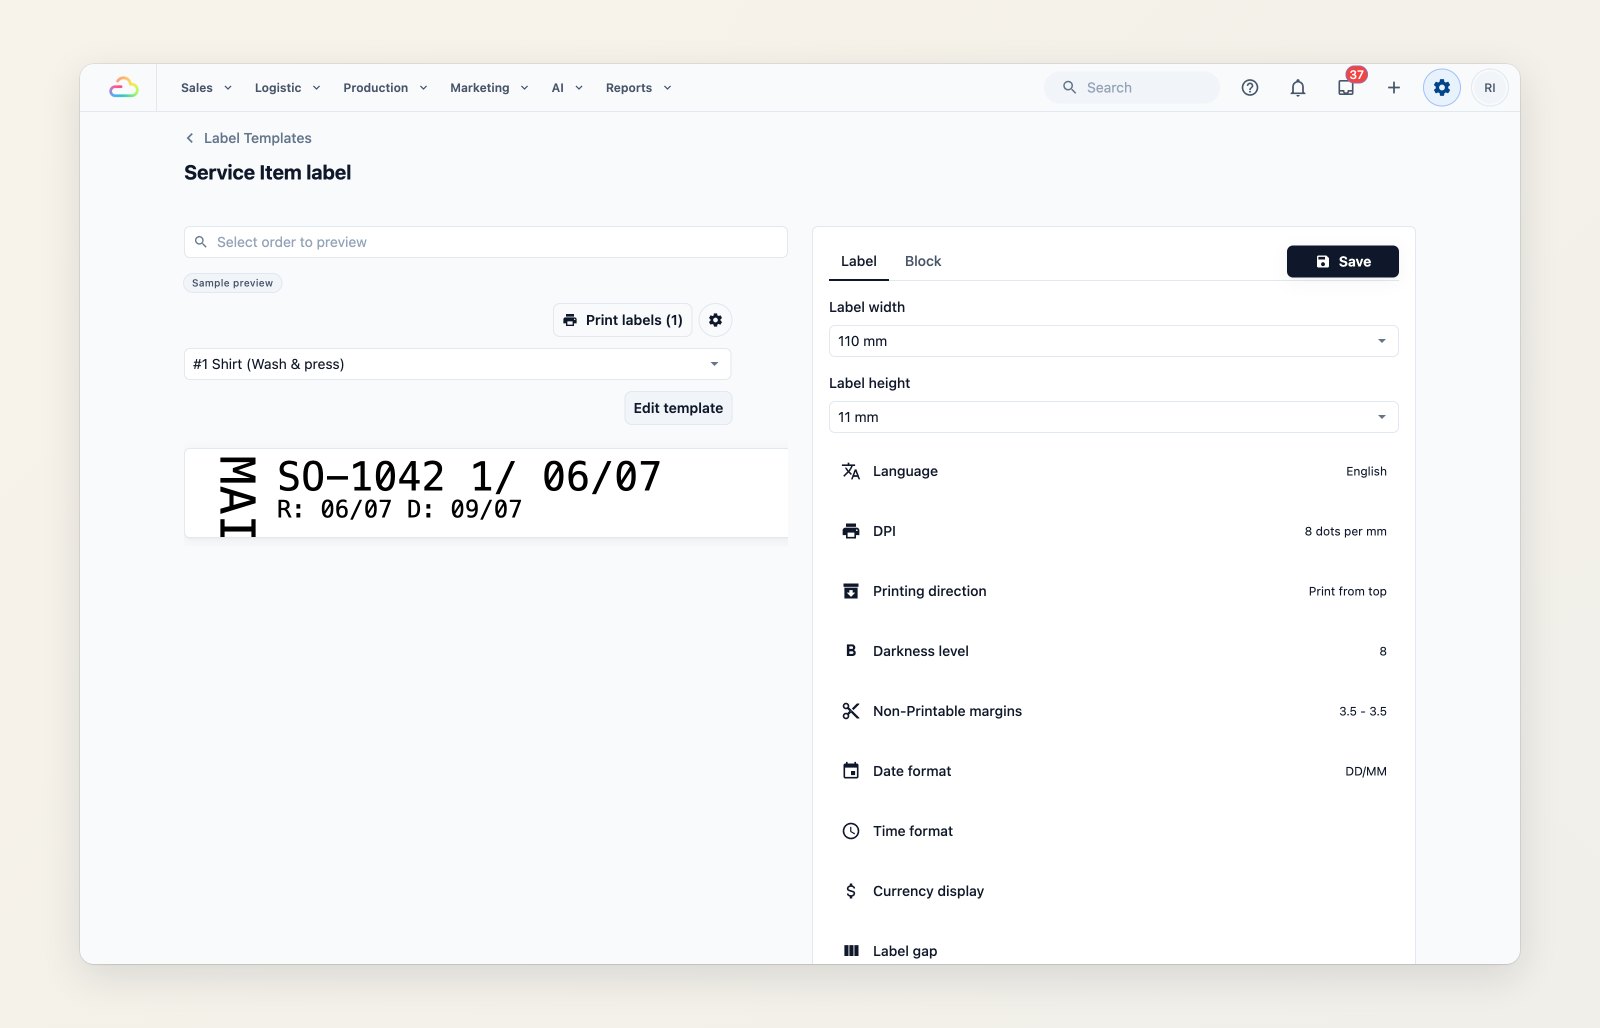Expand the #1 Shirt (Wash & press) selector
The height and width of the screenshot is (1028, 1600).
tap(457, 364)
